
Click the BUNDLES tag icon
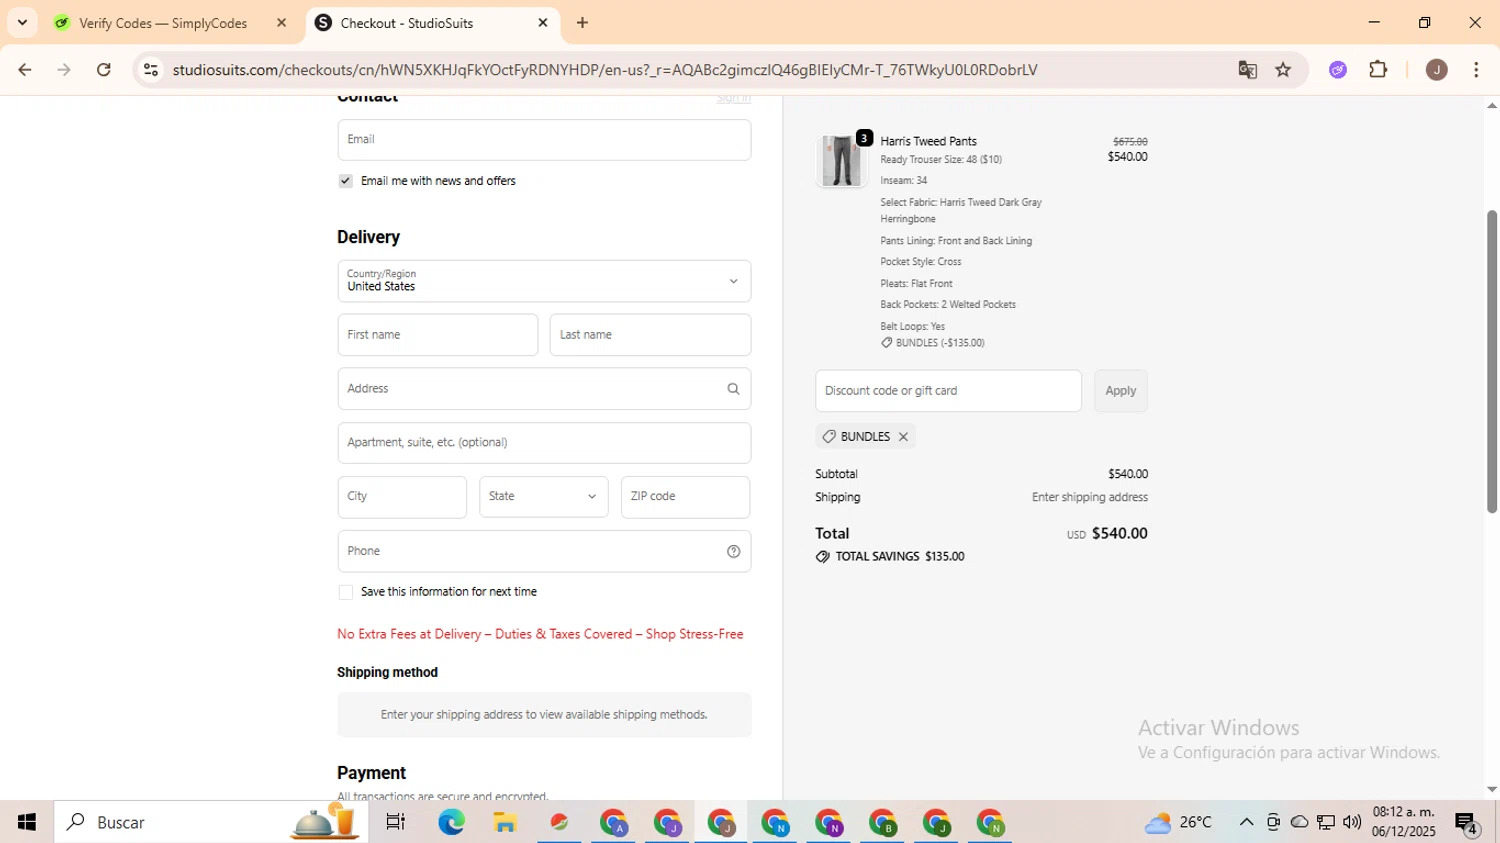pyautogui.click(x=829, y=437)
